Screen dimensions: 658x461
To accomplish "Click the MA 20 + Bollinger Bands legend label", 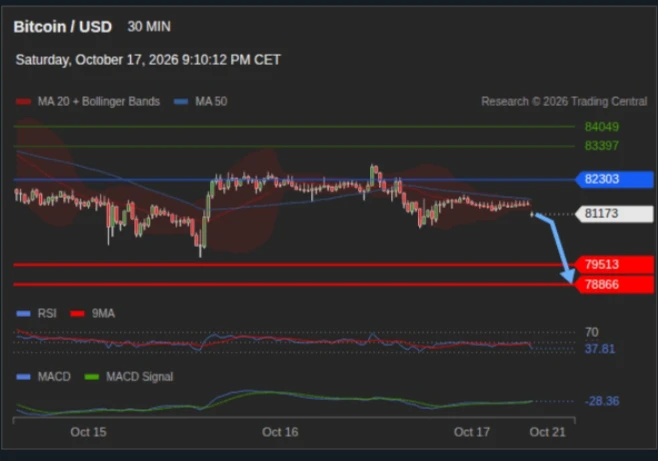I will [99, 102].
